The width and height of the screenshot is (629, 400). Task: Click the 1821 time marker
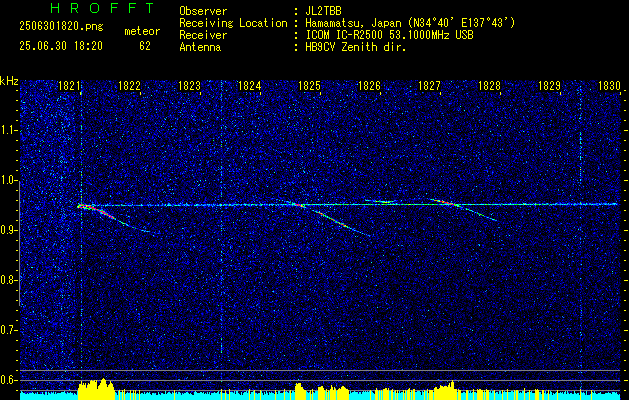coord(69,86)
